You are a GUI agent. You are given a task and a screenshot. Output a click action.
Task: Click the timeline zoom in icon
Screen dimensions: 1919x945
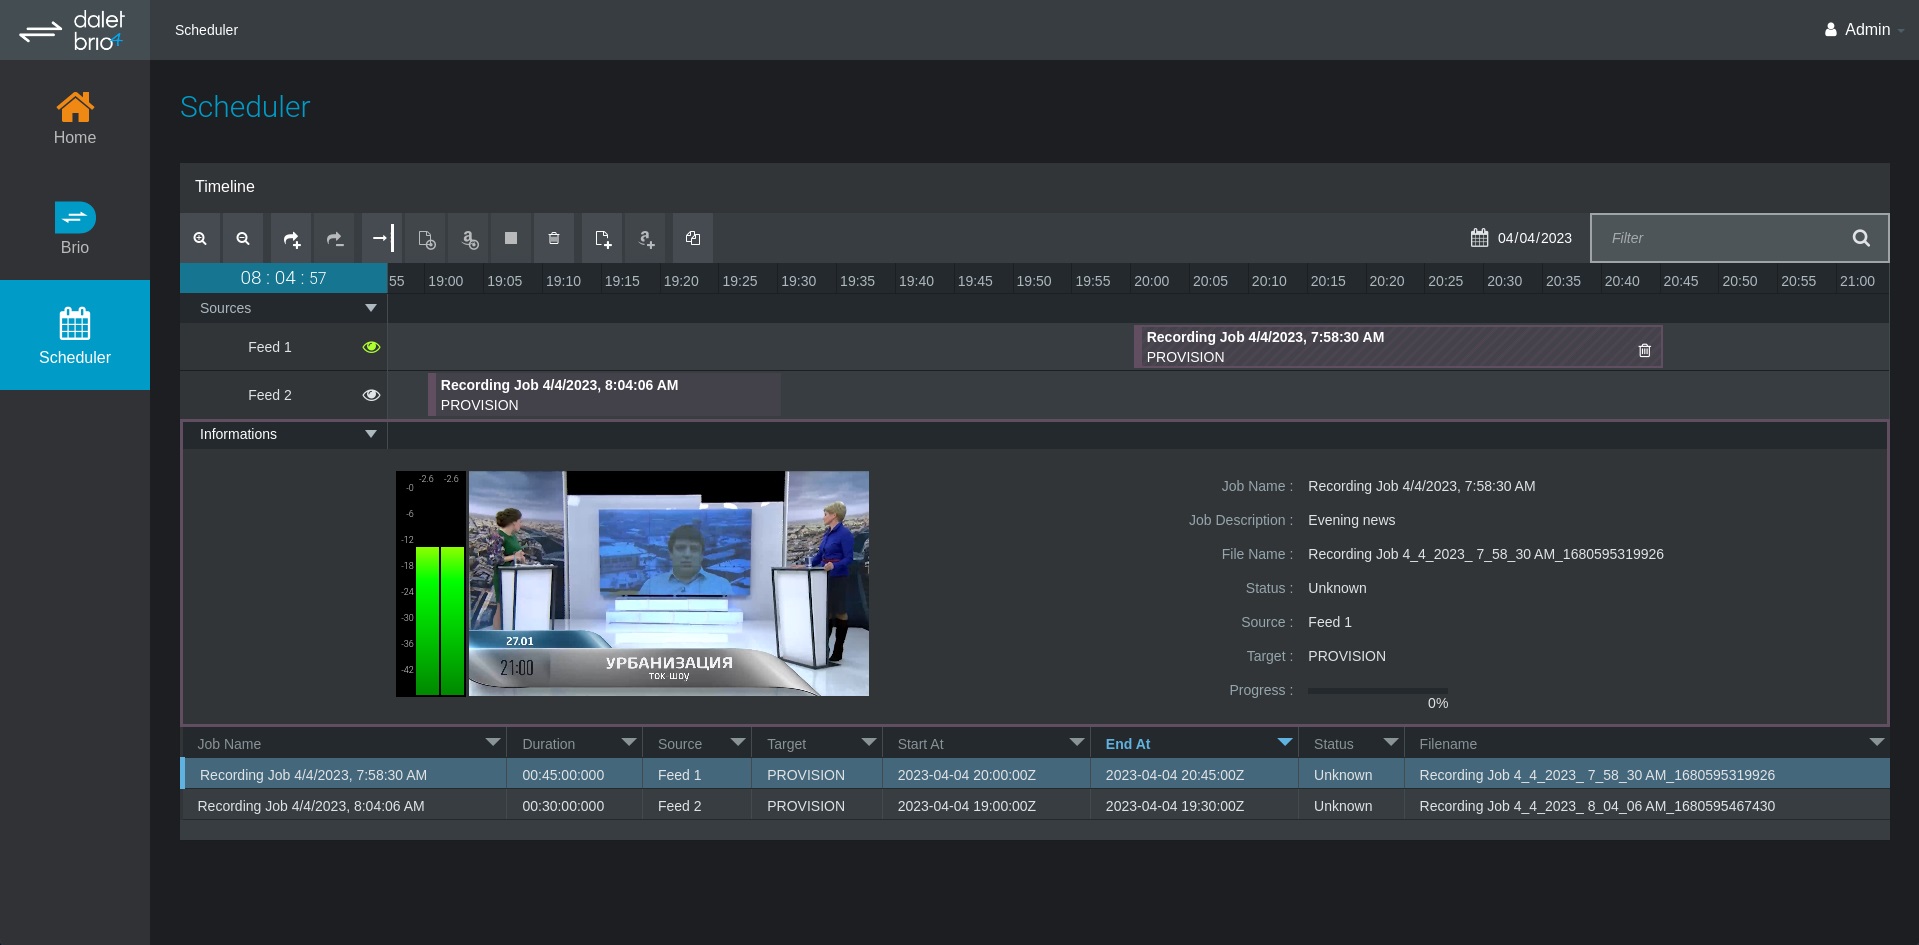pyautogui.click(x=200, y=239)
